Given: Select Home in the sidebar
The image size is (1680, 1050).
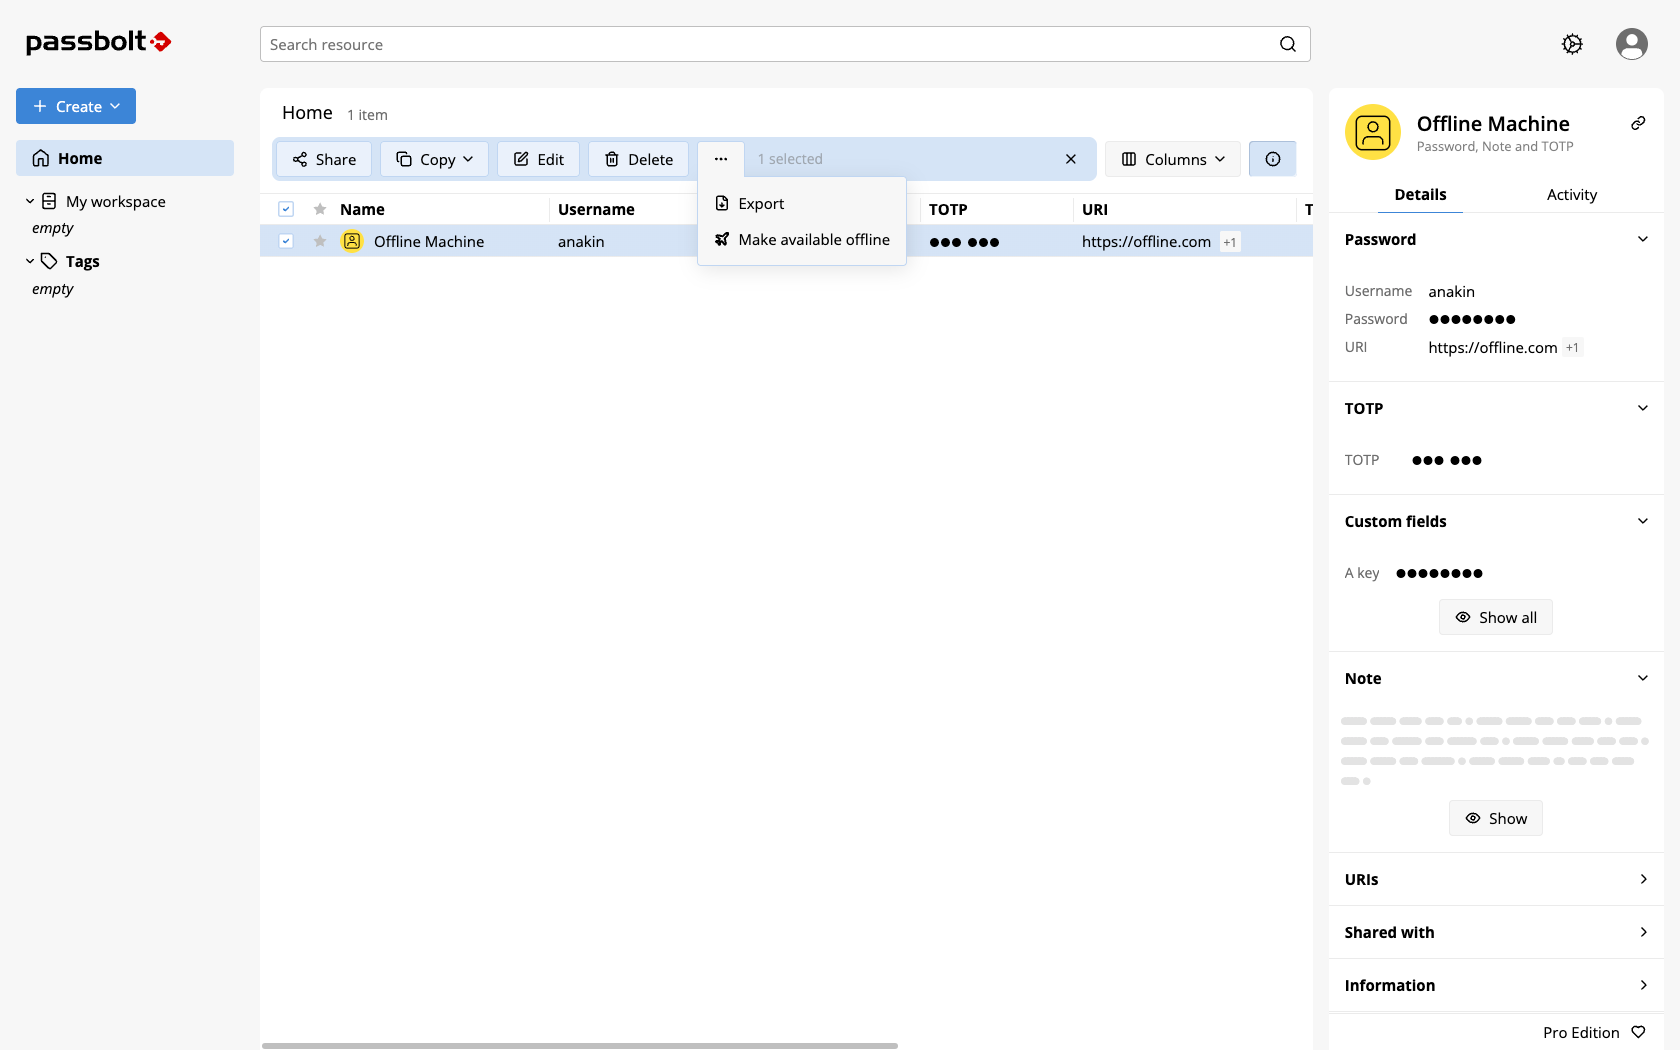Looking at the screenshot, I should [125, 158].
